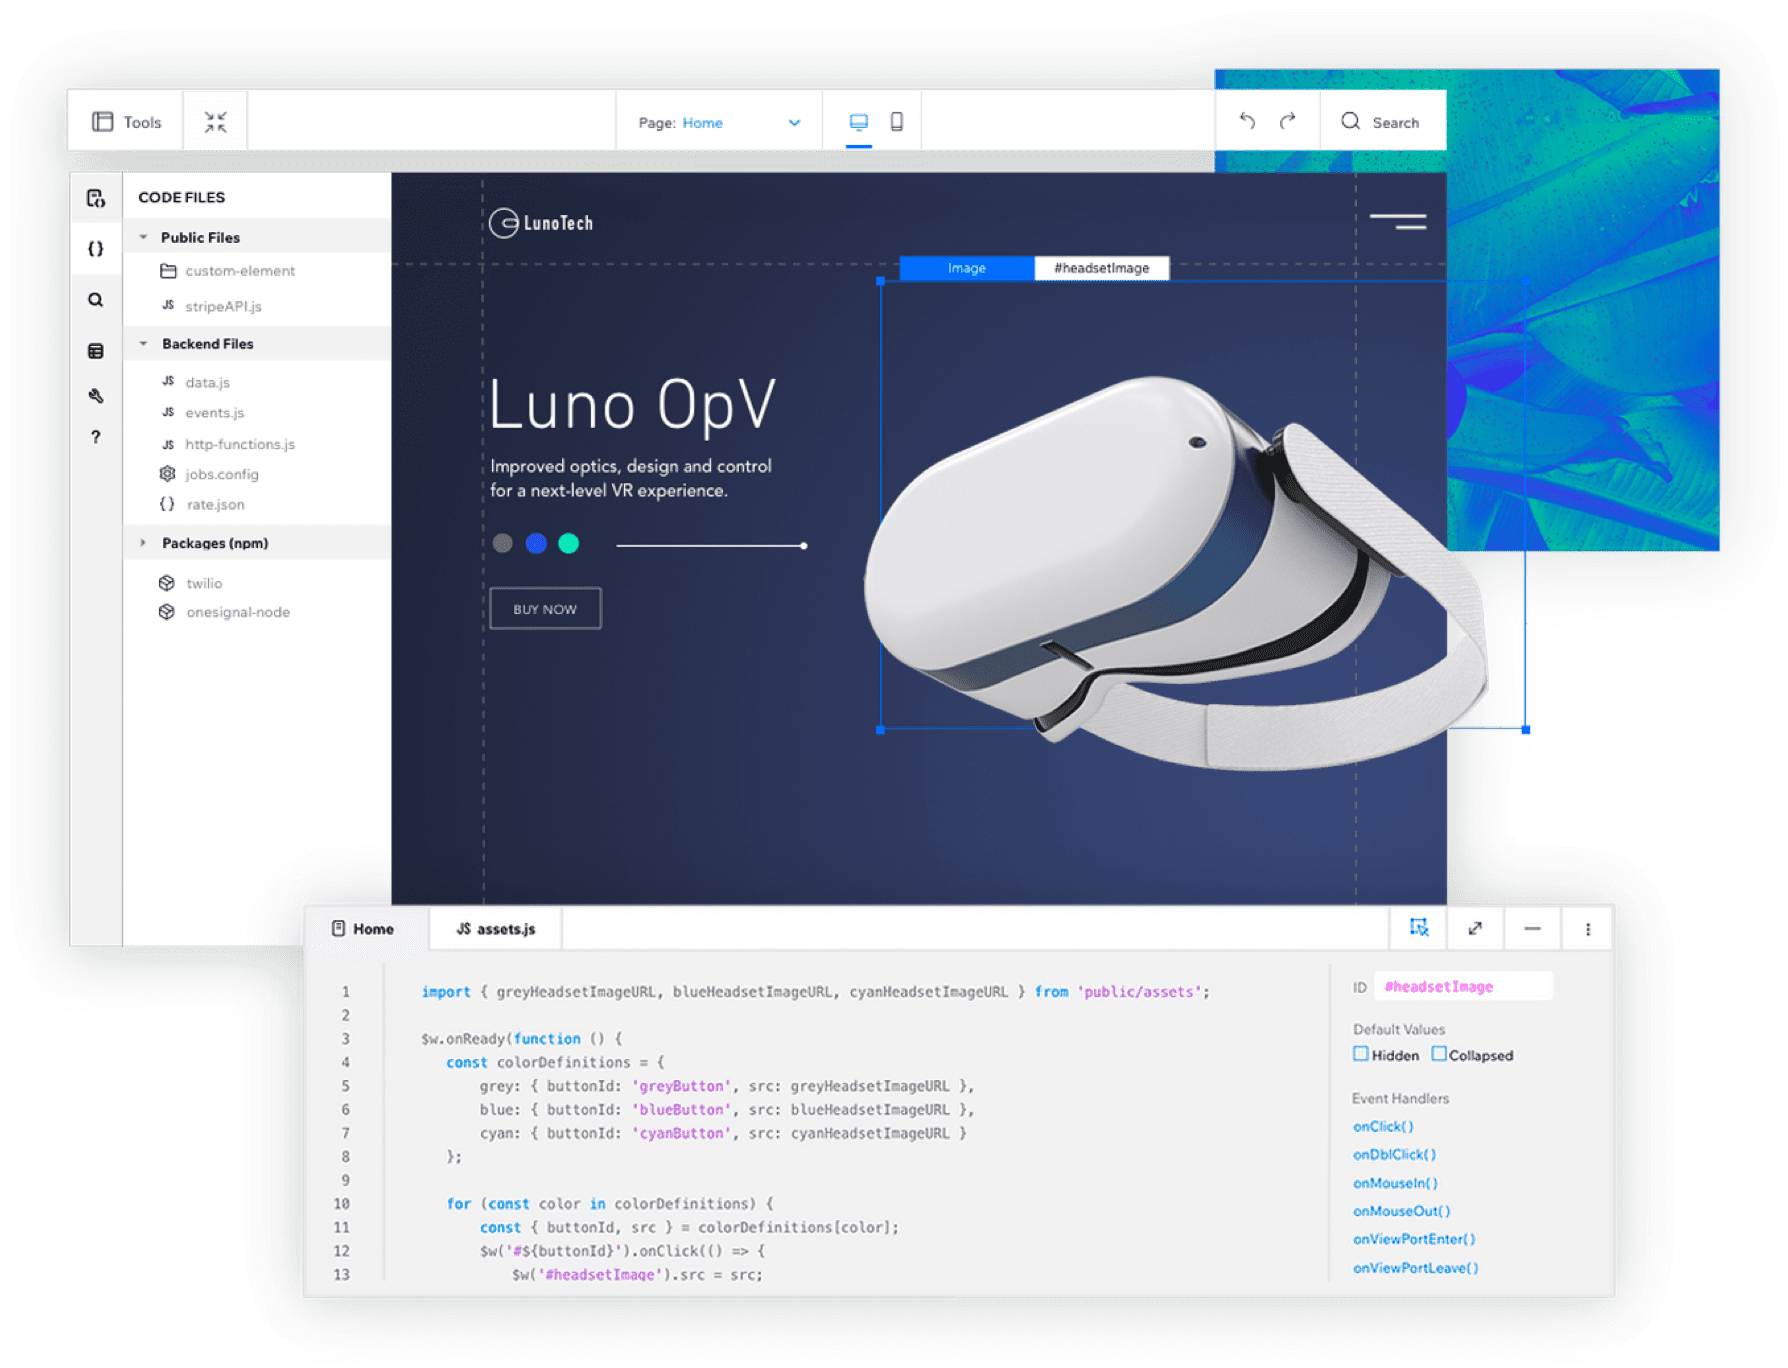Enable the Collapsed checkbox
This screenshot has width=1788, height=1368.
tap(1439, 1053)
